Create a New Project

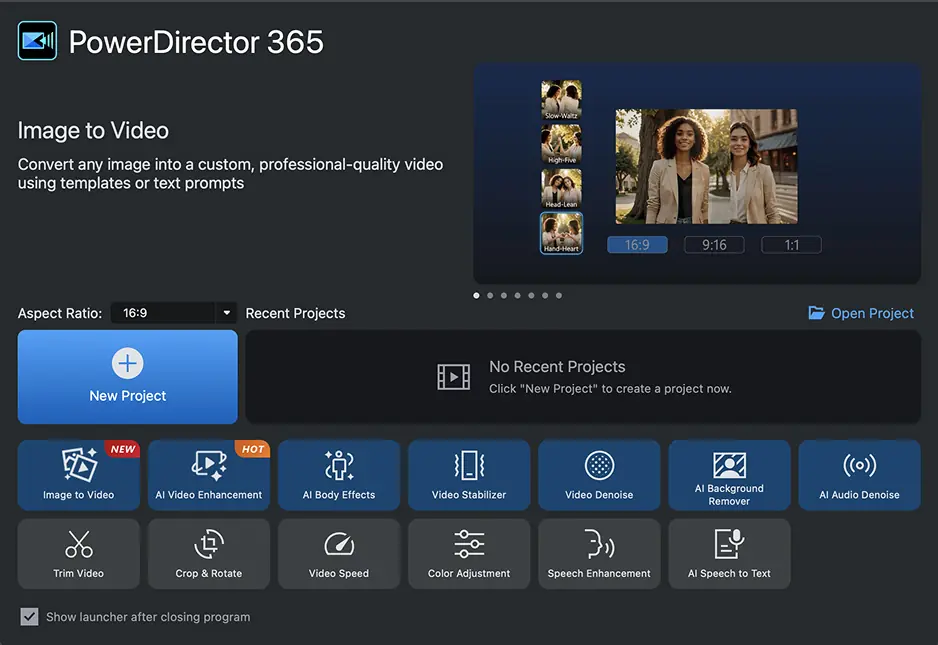pos(127,377)
